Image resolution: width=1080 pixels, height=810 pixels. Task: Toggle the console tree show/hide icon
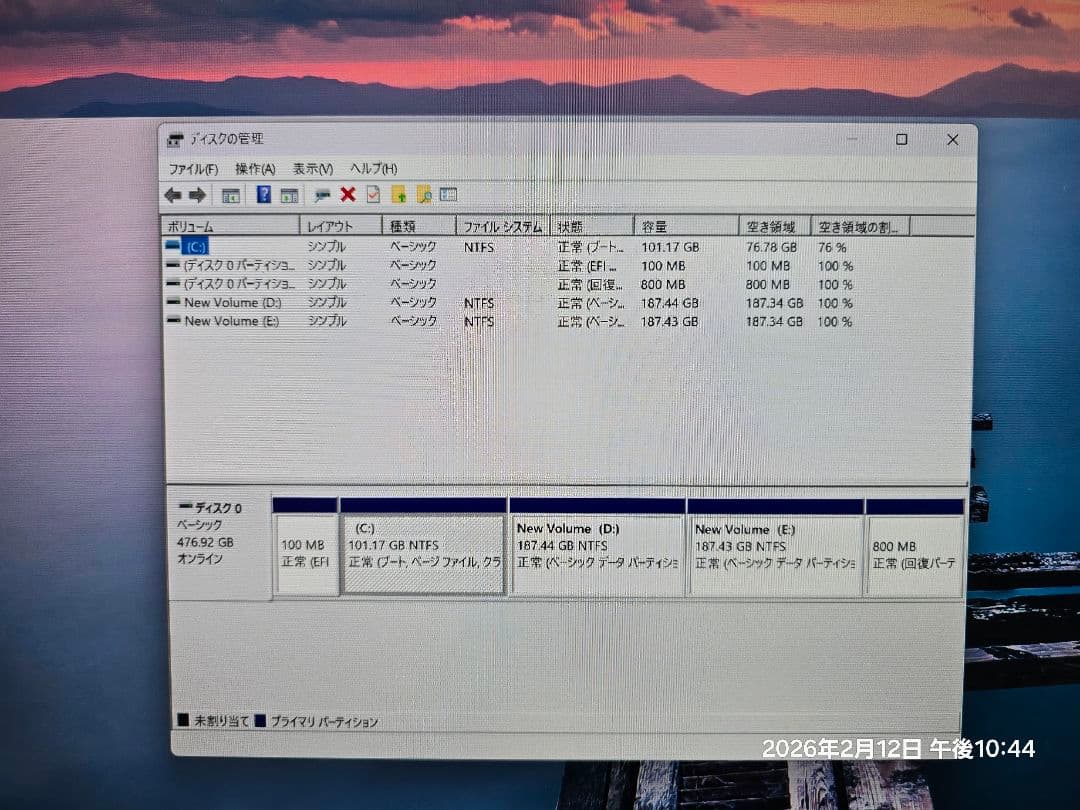point(229,195)
